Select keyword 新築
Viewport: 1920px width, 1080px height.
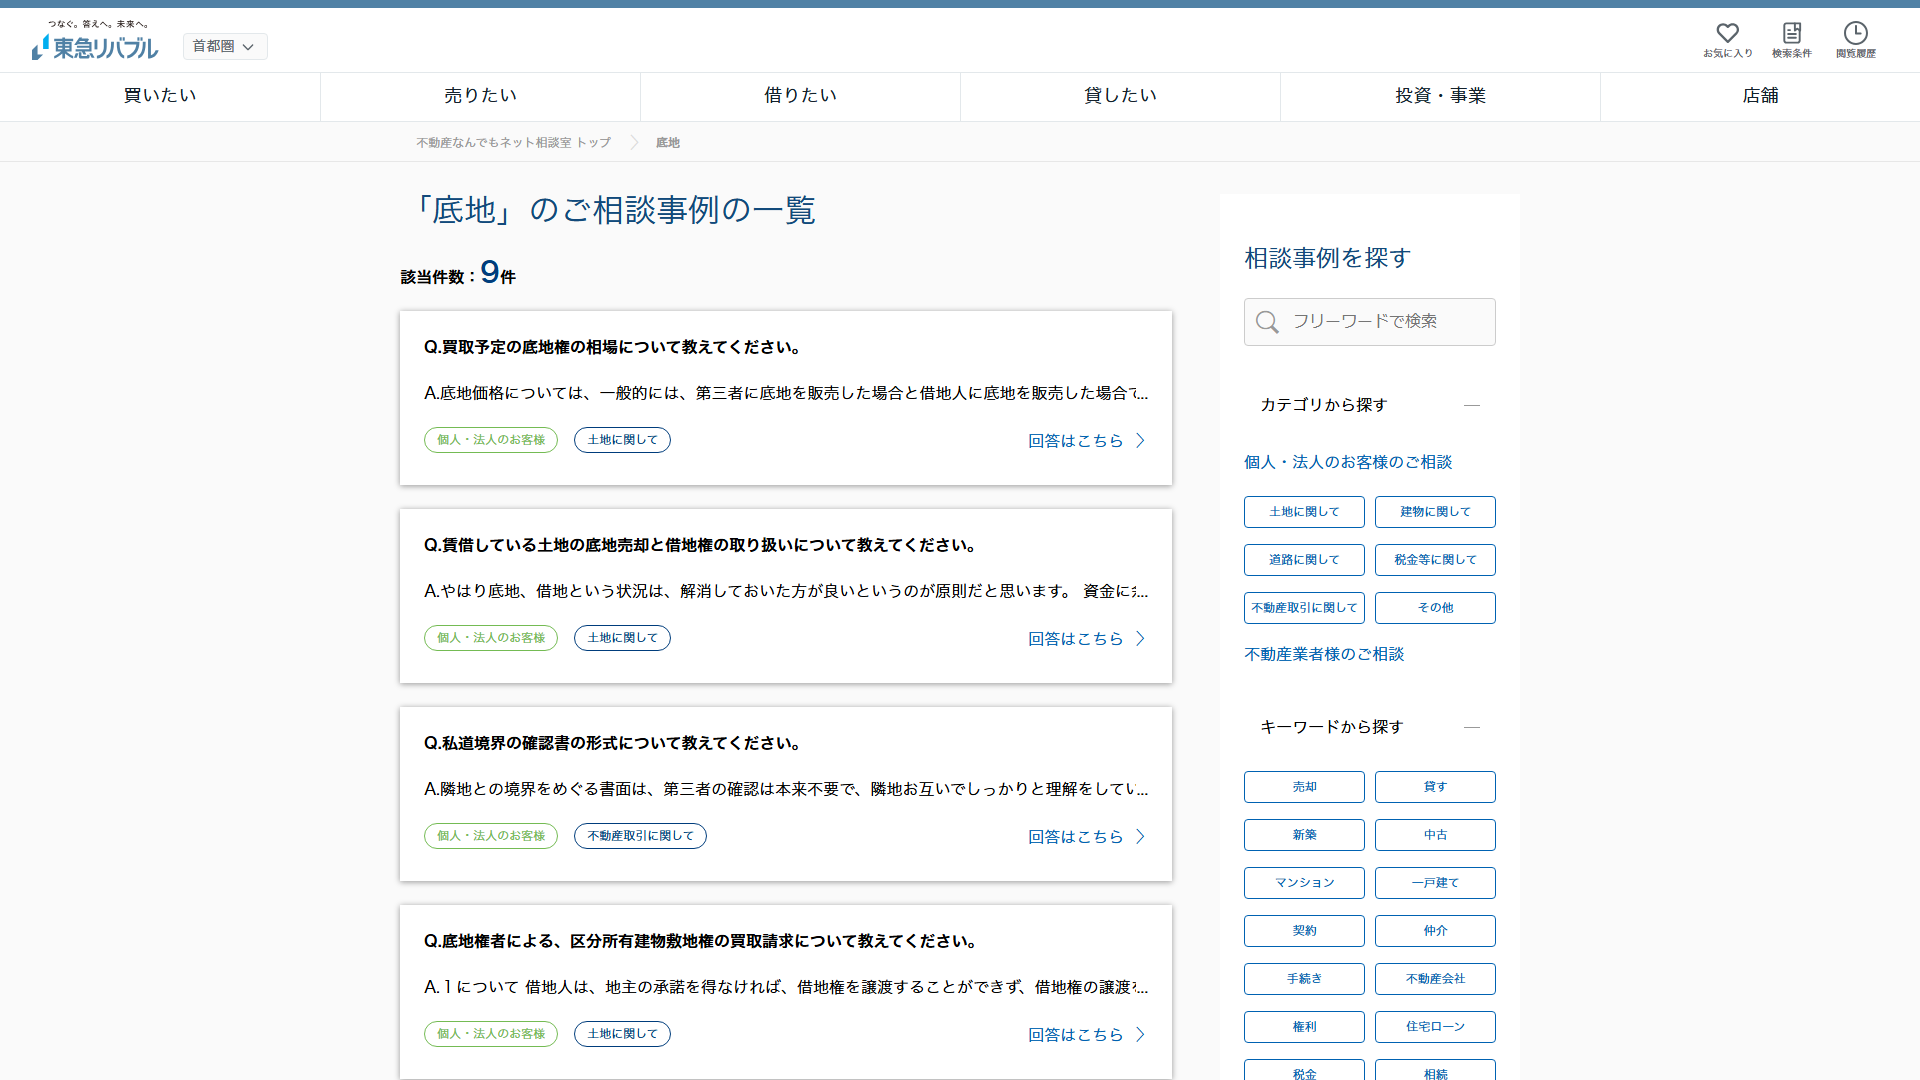point(1304,835)
